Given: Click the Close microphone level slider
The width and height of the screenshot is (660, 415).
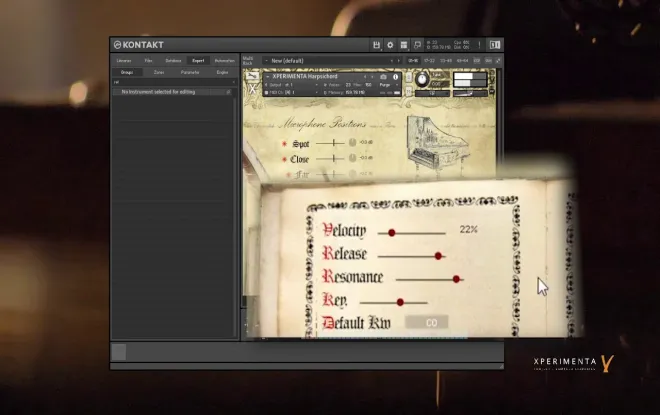Looking at the screenshot, I should coord(330,159).
